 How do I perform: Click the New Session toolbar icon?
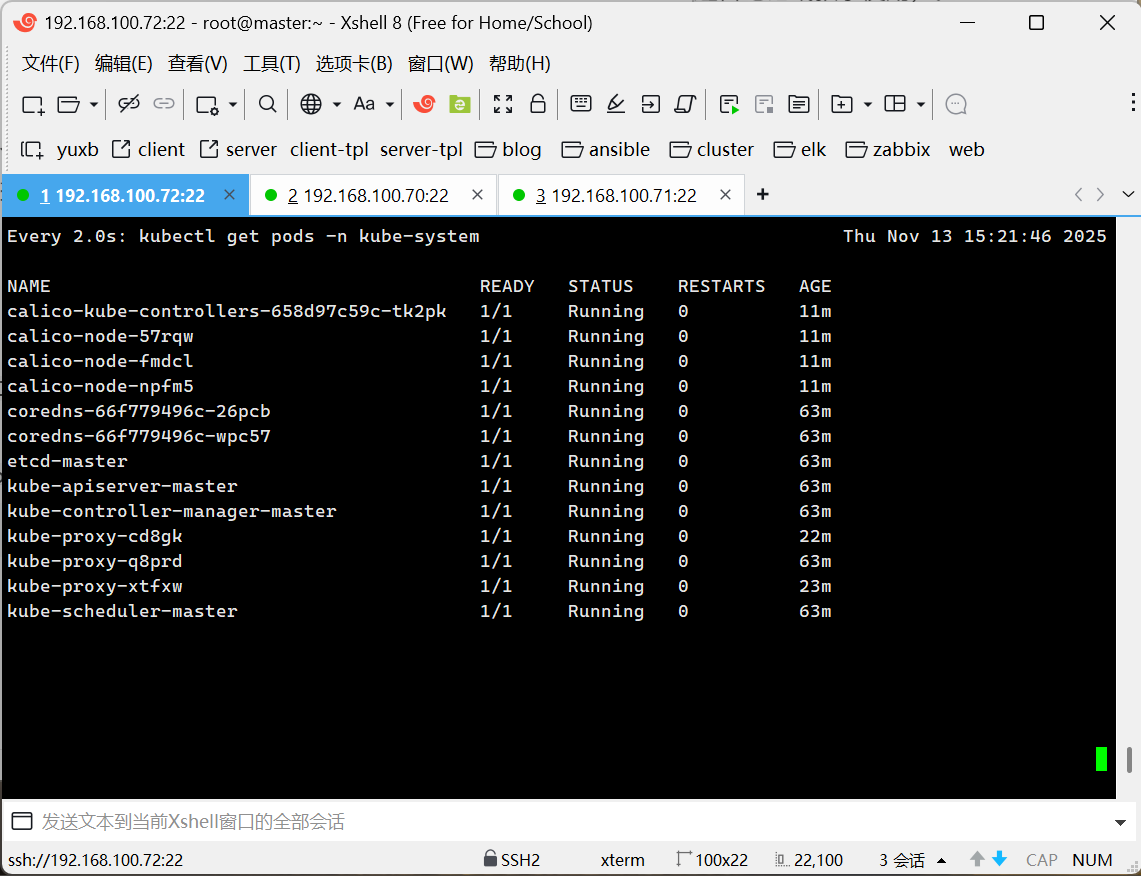point(33,105)
